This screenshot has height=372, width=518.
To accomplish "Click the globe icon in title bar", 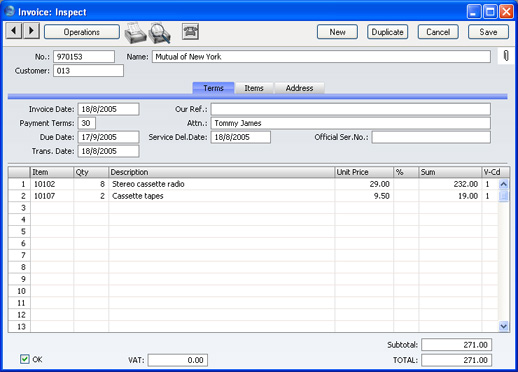I will (9, 11).
